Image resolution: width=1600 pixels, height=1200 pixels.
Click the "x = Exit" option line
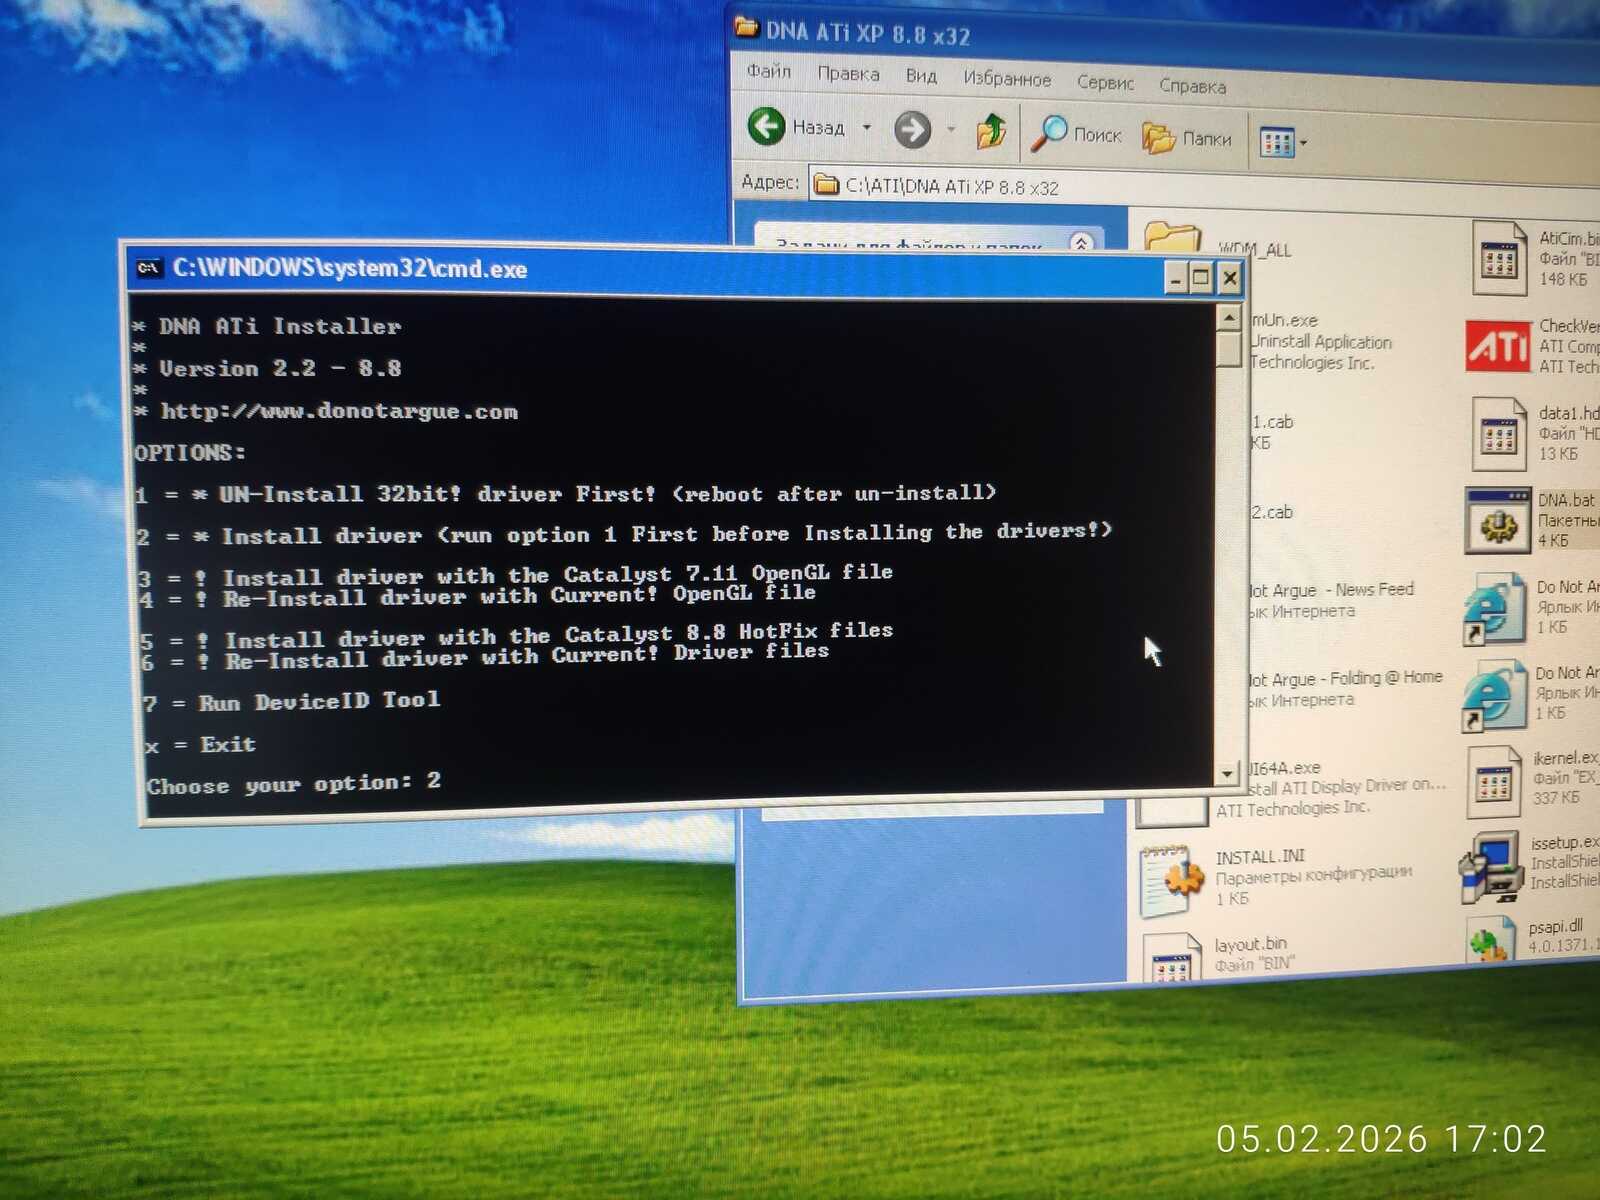(x=200, y=745)
